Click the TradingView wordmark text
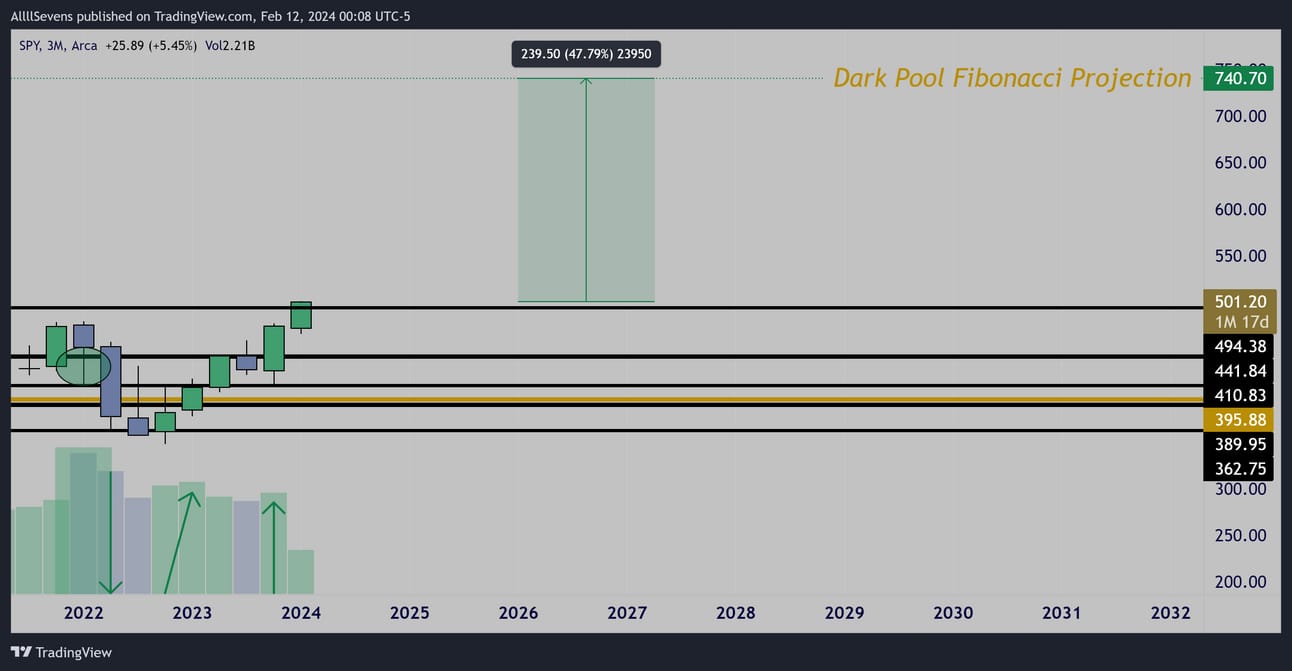 (x=74, y=652)
